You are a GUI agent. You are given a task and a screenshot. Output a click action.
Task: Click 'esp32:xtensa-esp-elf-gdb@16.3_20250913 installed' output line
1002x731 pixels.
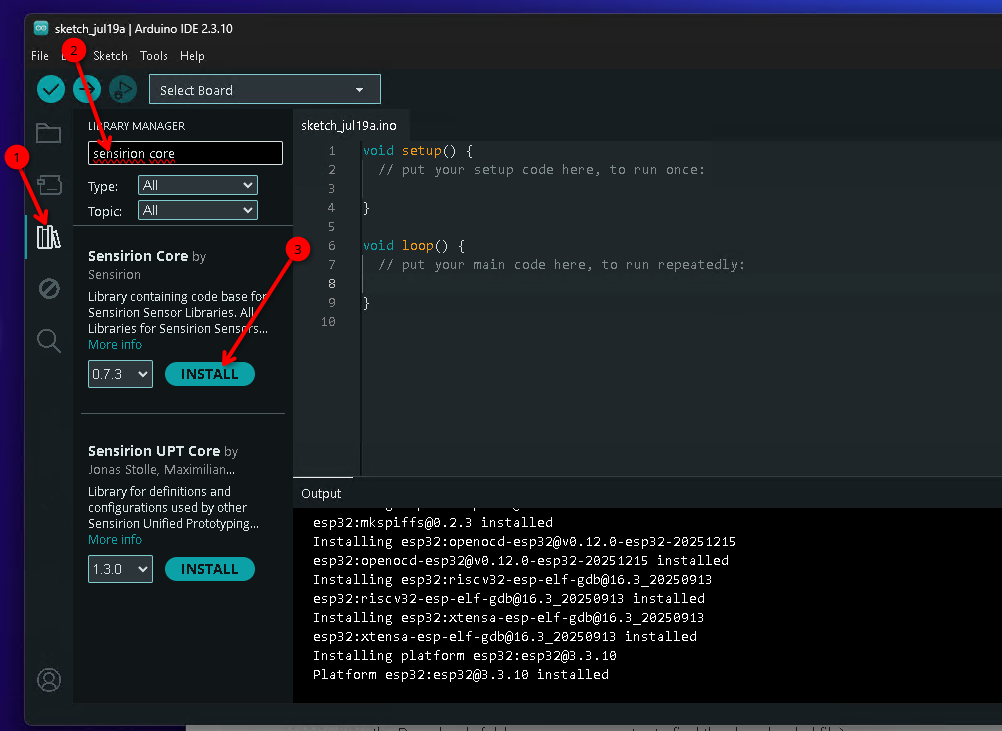pyautogui.click(x=505, y=636)
